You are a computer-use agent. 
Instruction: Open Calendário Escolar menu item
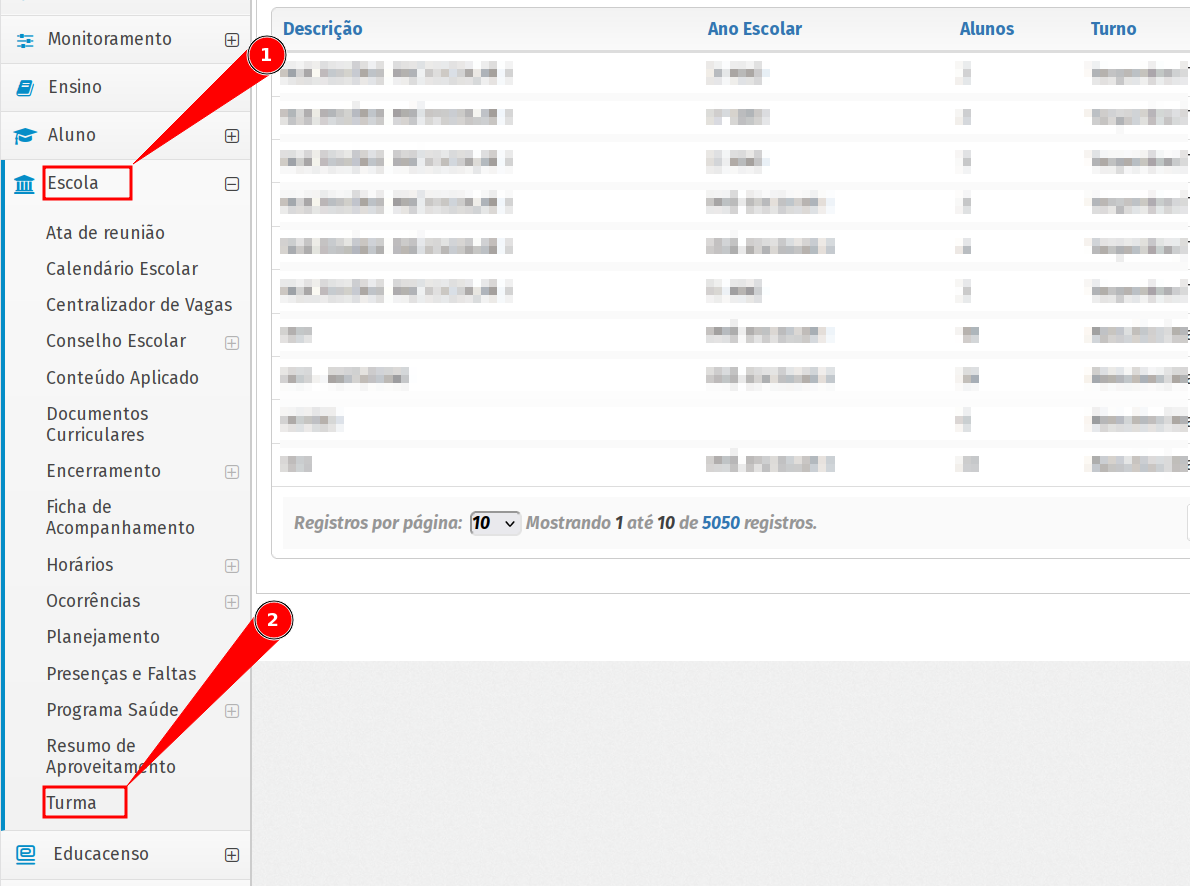[x=122, y=269]
